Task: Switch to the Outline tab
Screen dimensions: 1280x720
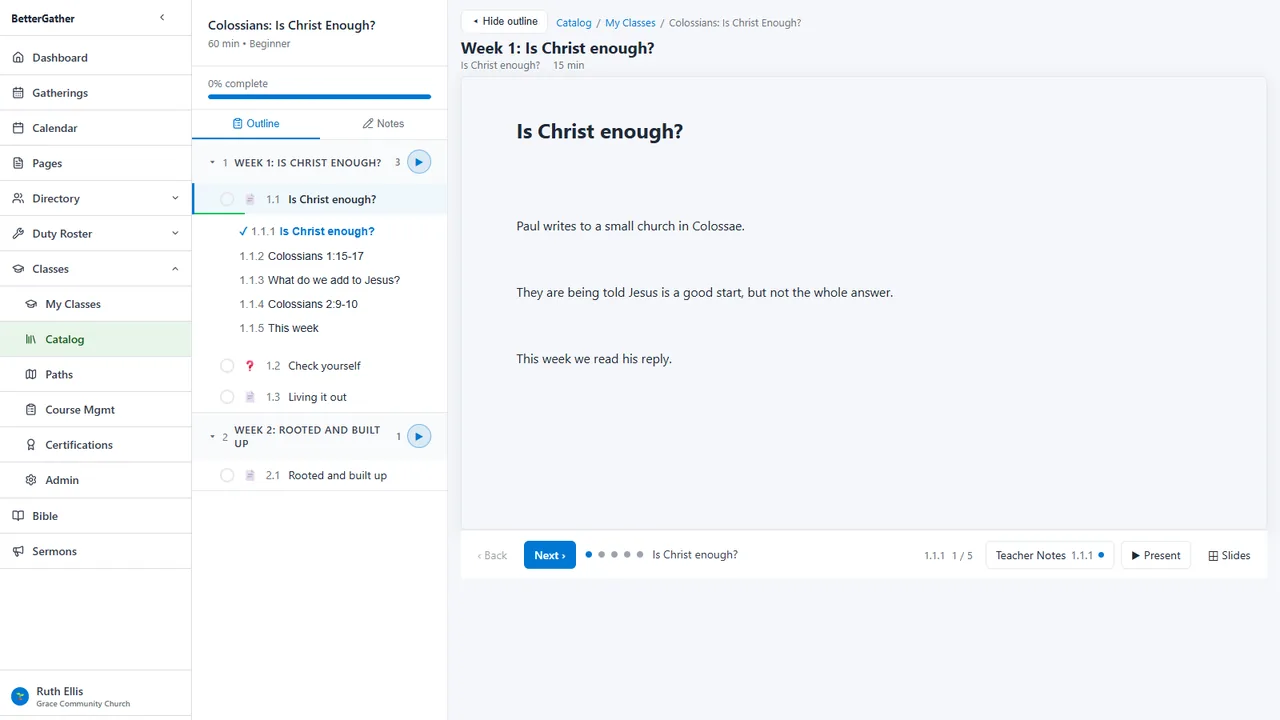Action: pos(256,124)
